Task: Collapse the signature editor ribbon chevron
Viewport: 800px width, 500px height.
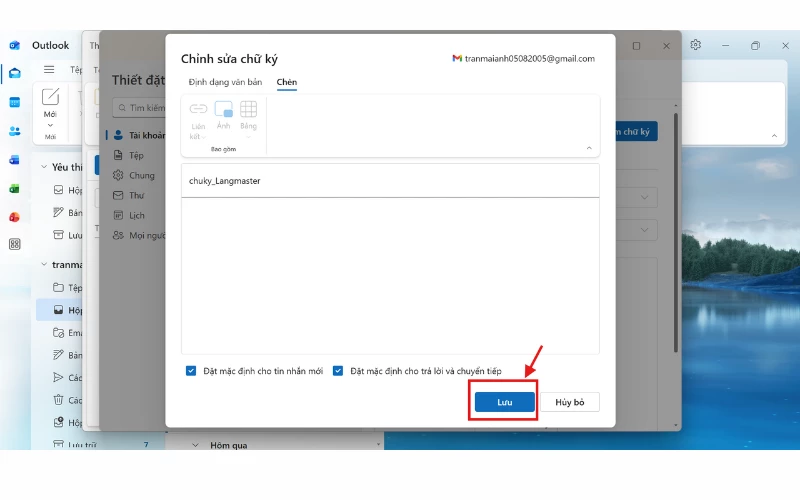Action: tap(588, 148)
